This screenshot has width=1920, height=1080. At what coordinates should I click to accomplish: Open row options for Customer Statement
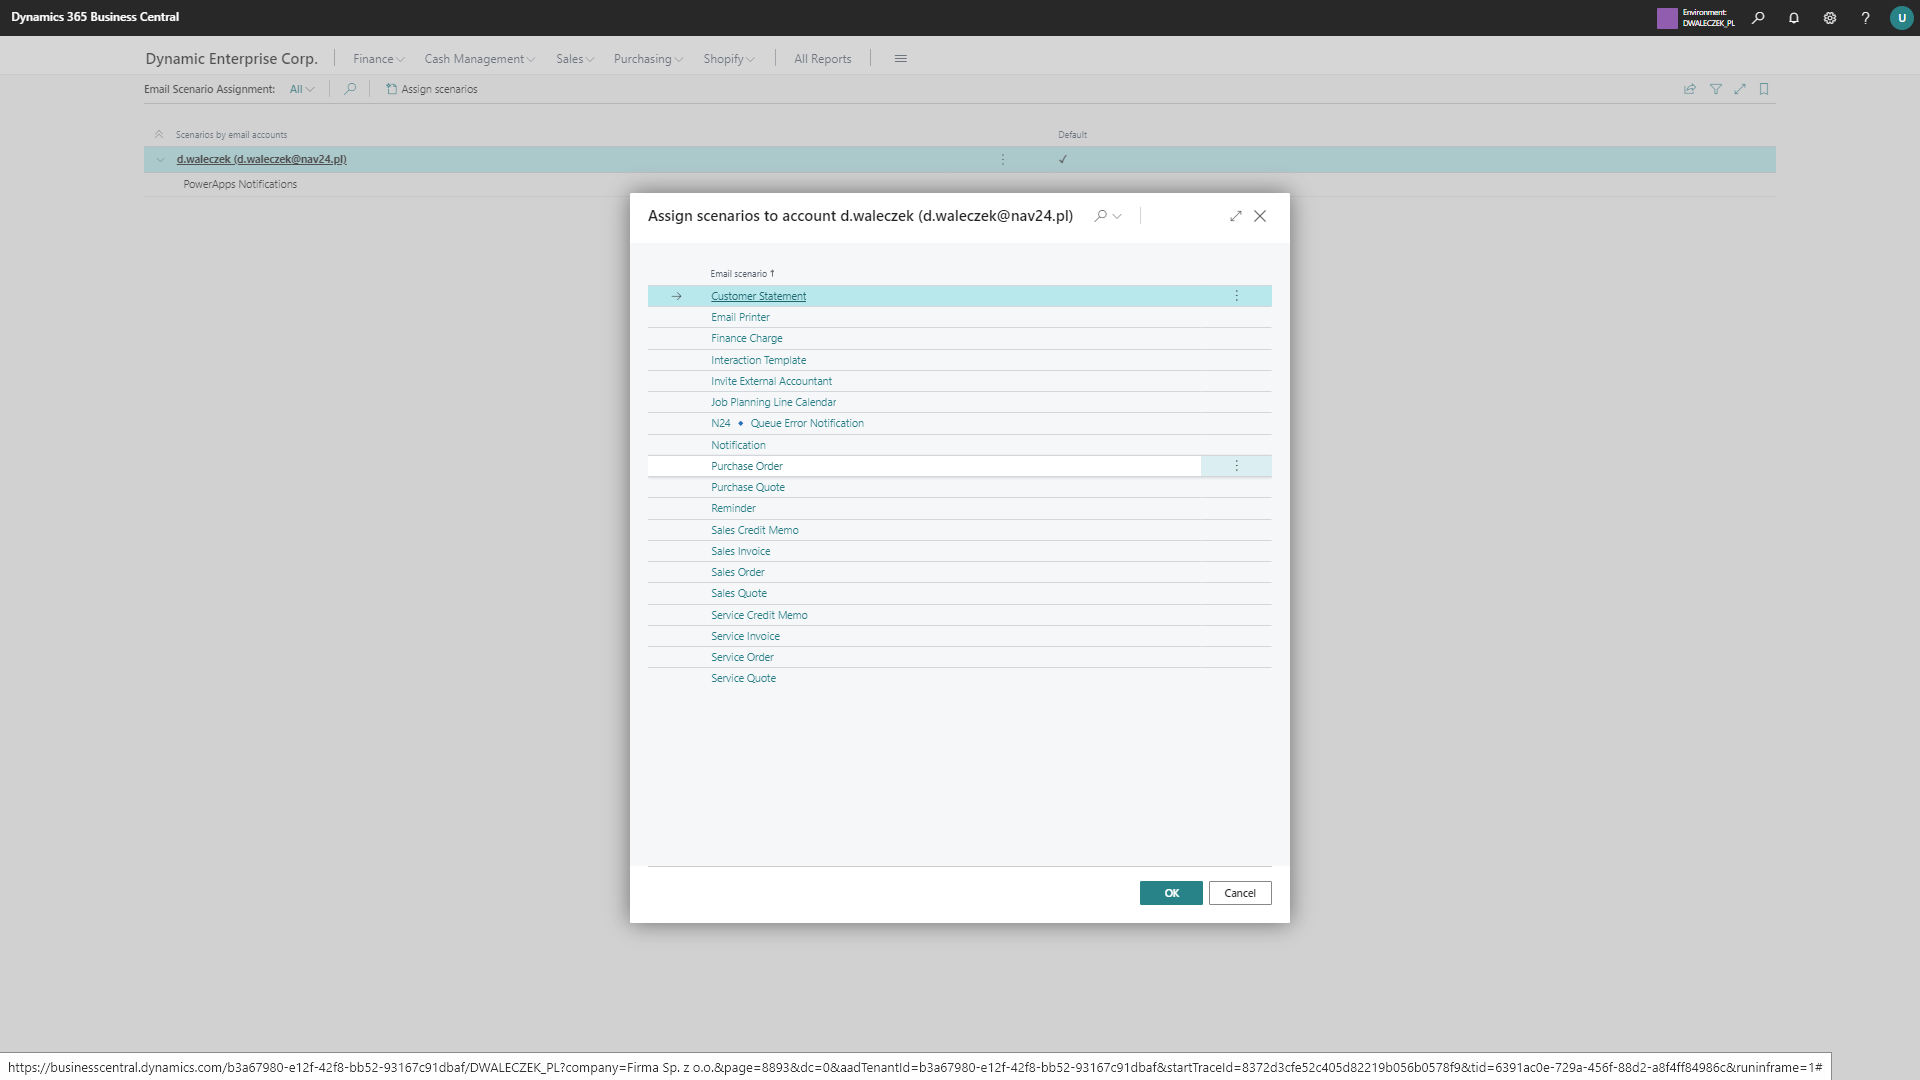pos(1237,296)
